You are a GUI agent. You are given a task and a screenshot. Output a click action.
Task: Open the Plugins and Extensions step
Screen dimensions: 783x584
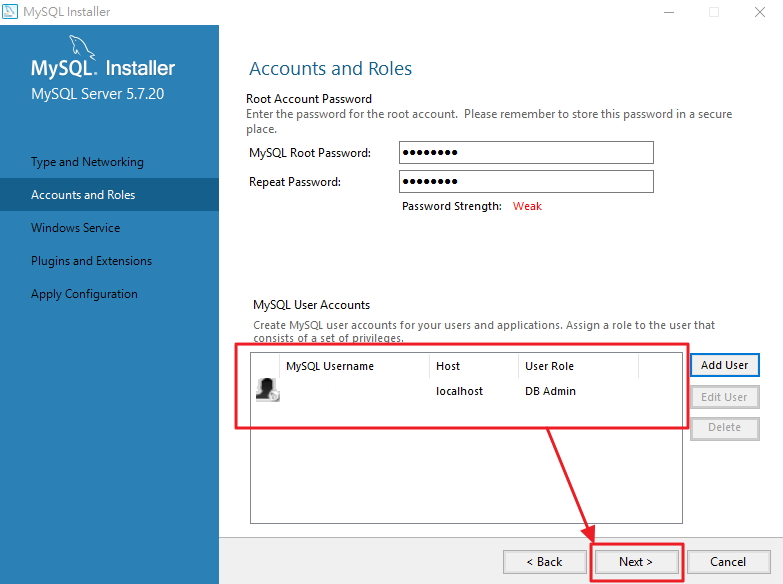[91, 261]
